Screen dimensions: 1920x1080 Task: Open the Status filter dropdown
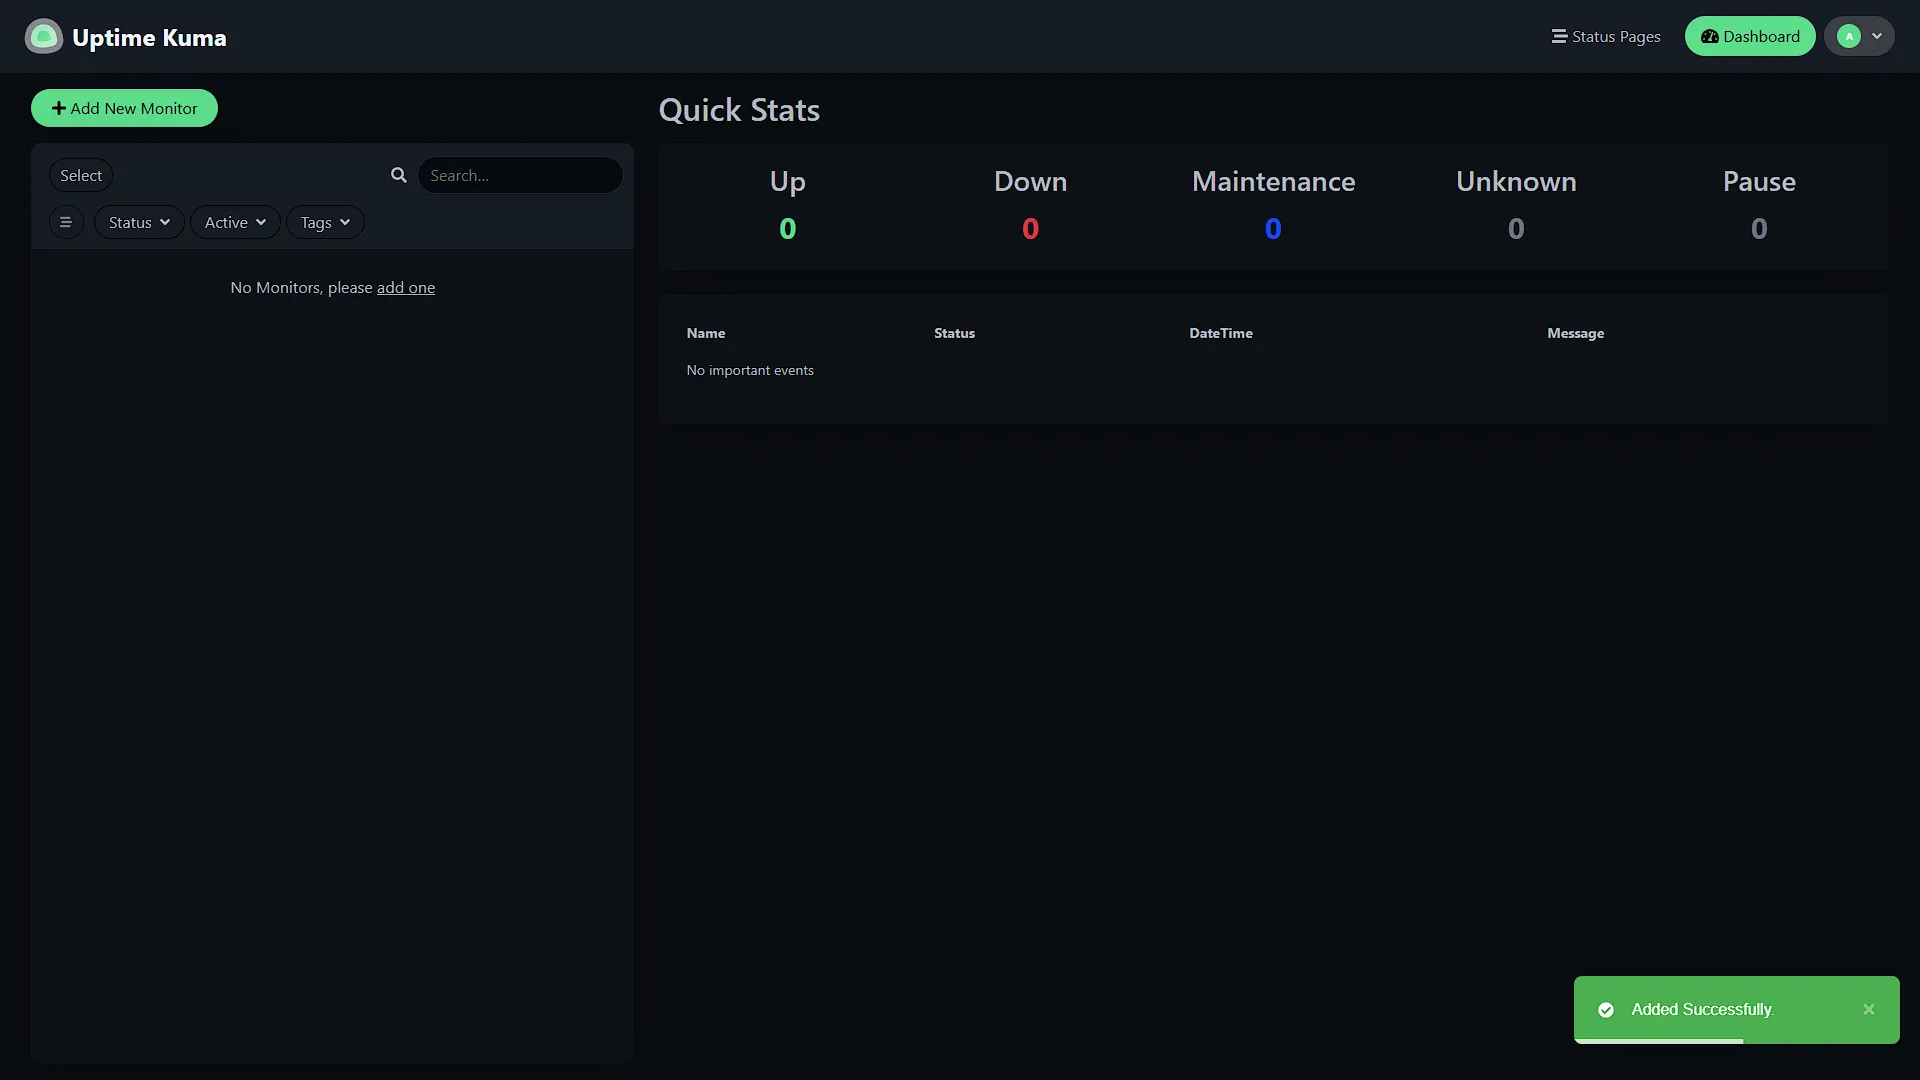coord(139,222)
